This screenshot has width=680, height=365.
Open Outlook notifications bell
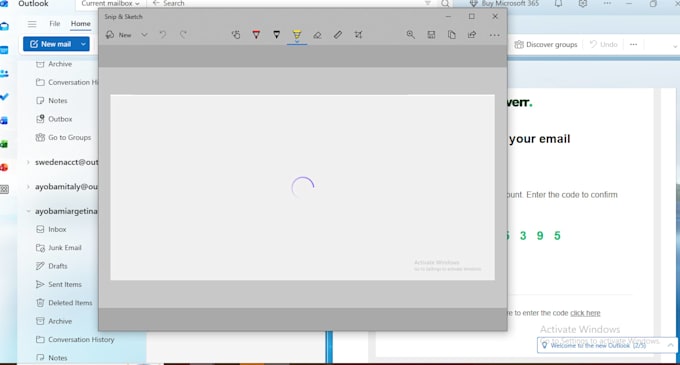pyautogui.click(x=559, y=3)
